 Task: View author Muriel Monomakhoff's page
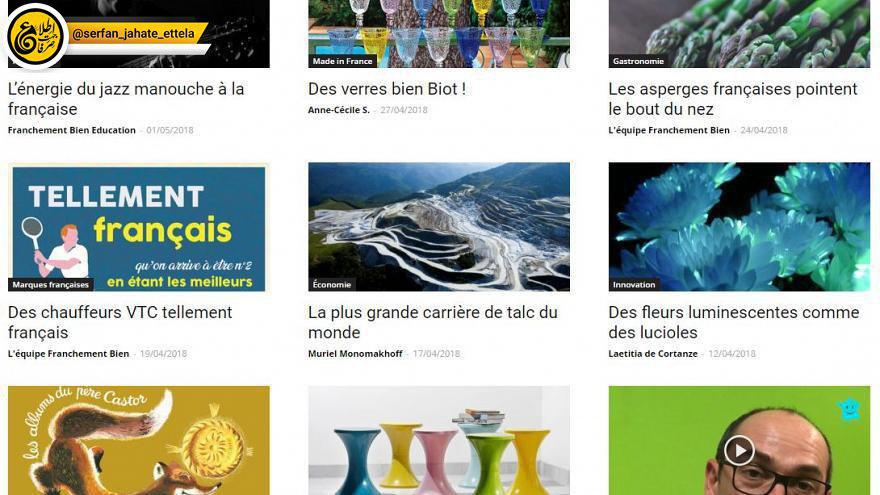click(355, 354)
